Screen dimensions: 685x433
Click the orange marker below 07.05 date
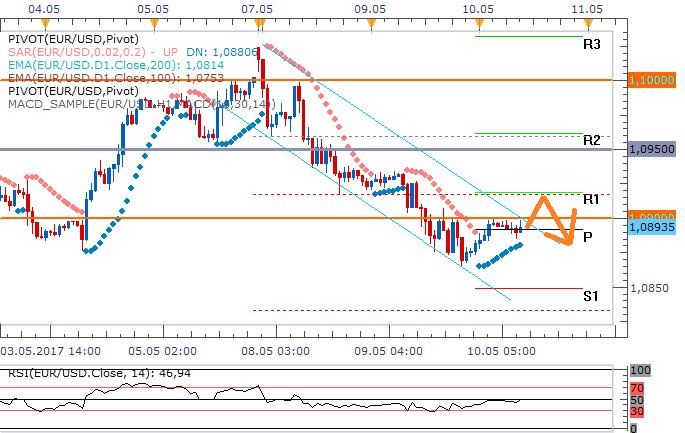tap(260, 21)
